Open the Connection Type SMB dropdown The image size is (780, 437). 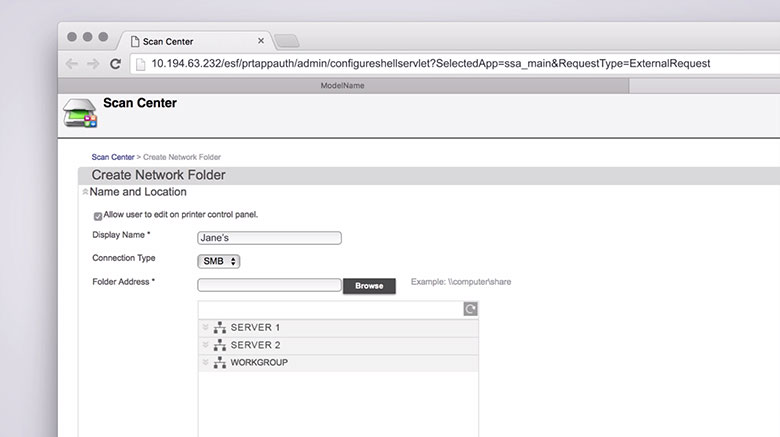pos(219,261)
